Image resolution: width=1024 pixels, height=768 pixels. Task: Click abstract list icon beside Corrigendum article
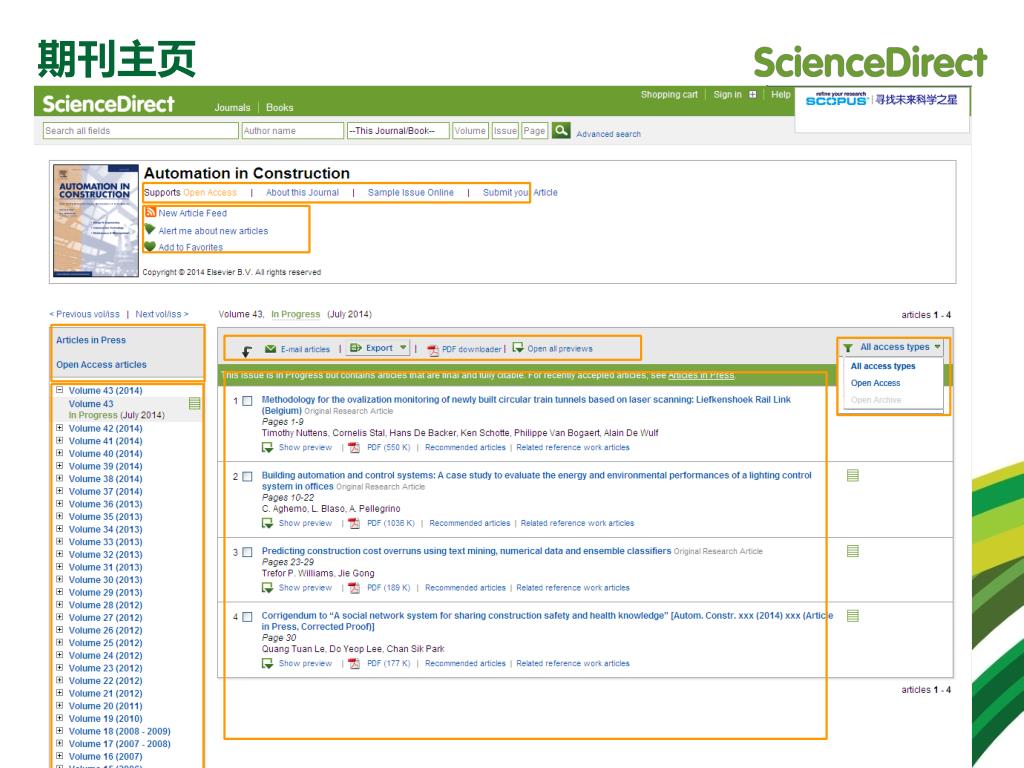point(852,616)
